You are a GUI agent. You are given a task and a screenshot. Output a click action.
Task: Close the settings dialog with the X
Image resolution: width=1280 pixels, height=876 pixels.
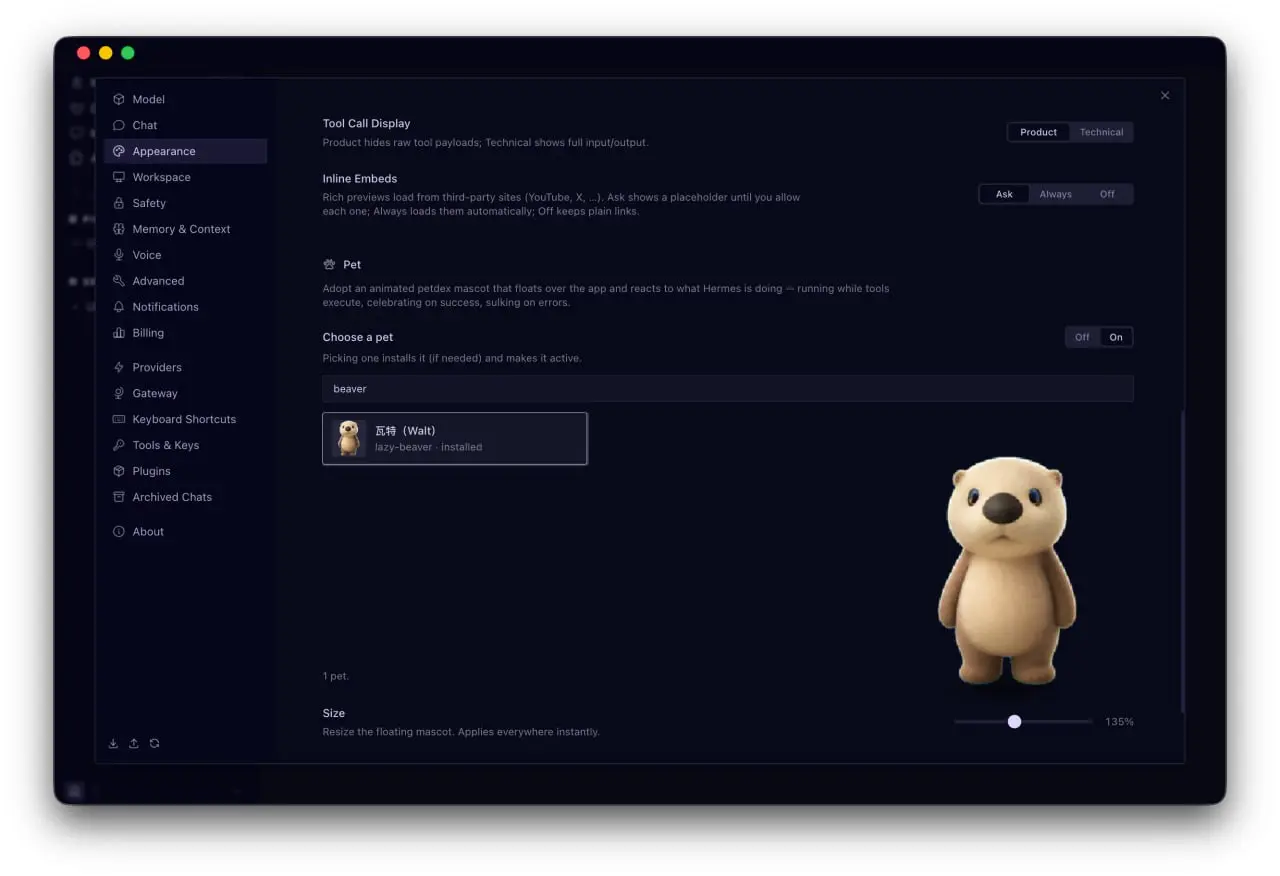pyautogui.click(x=1165, y=96)
